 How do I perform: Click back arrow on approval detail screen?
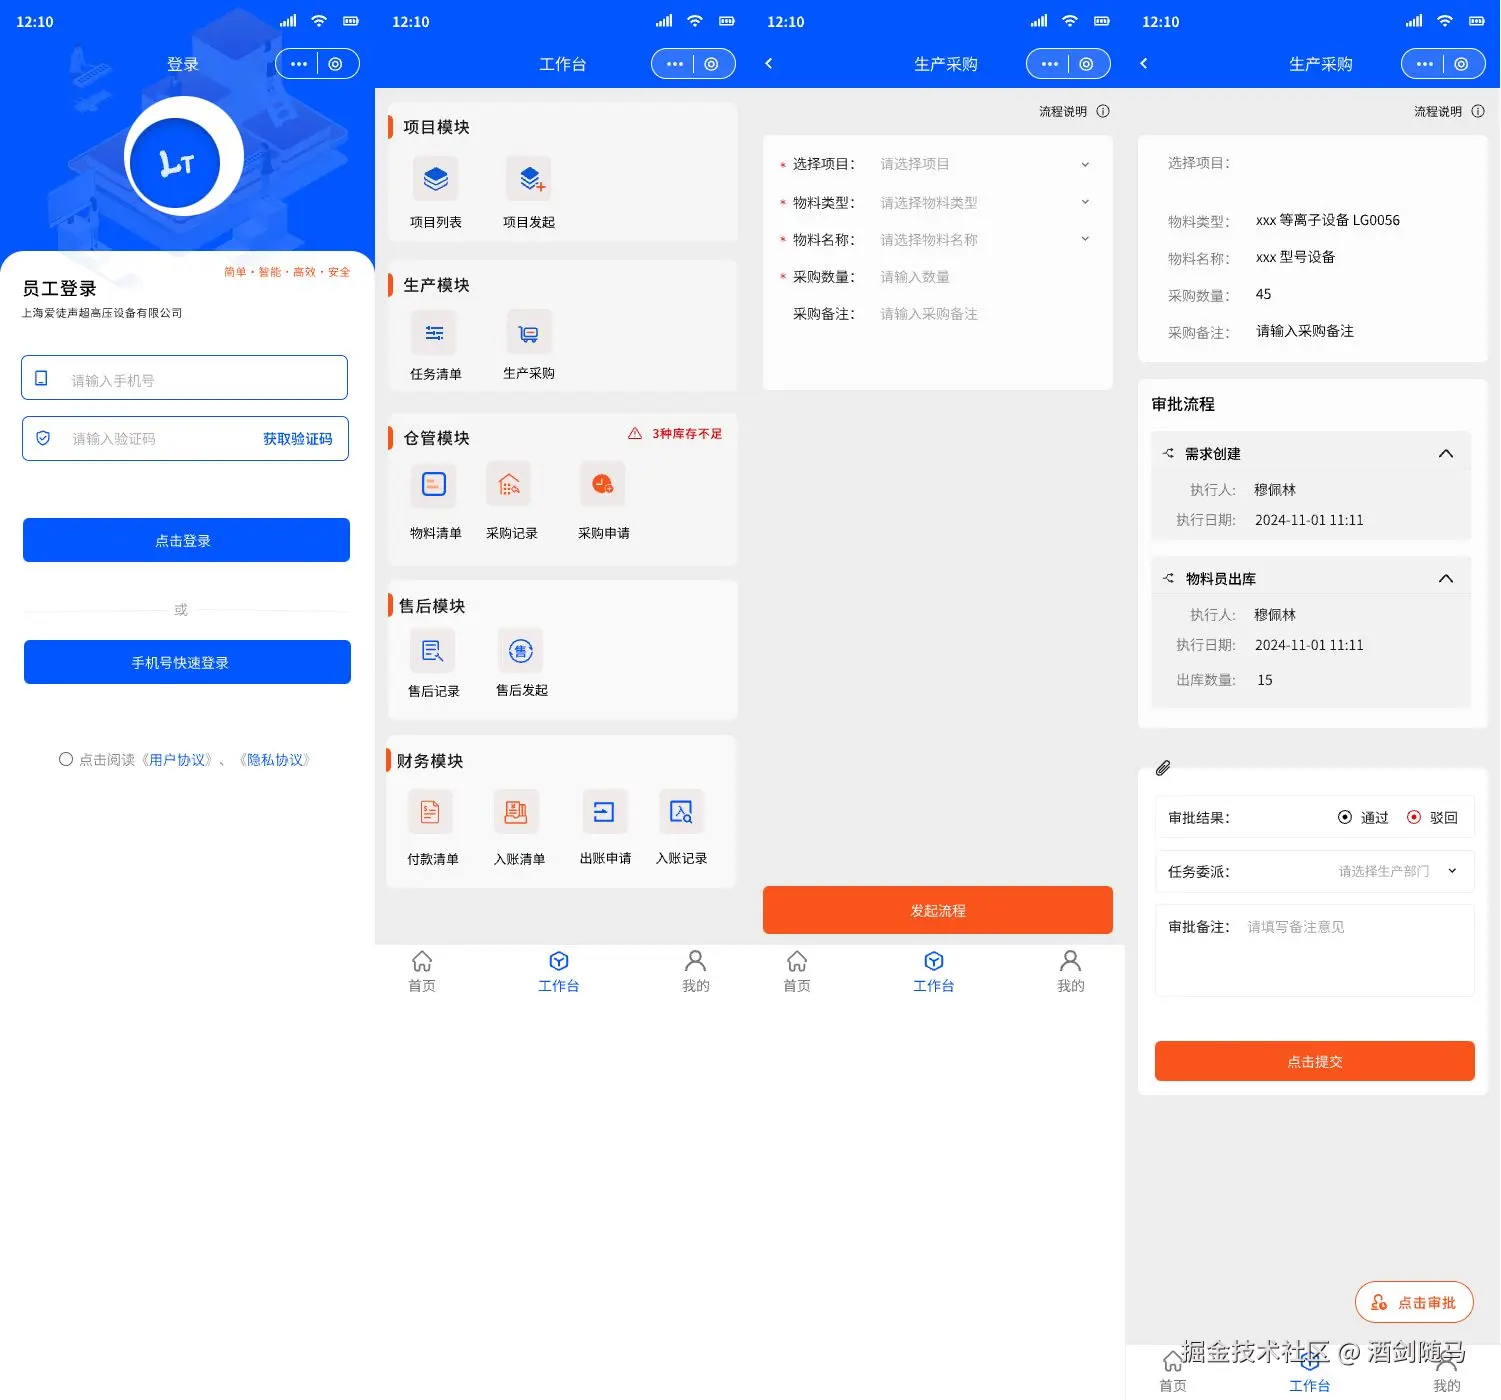coord(1144,63)
